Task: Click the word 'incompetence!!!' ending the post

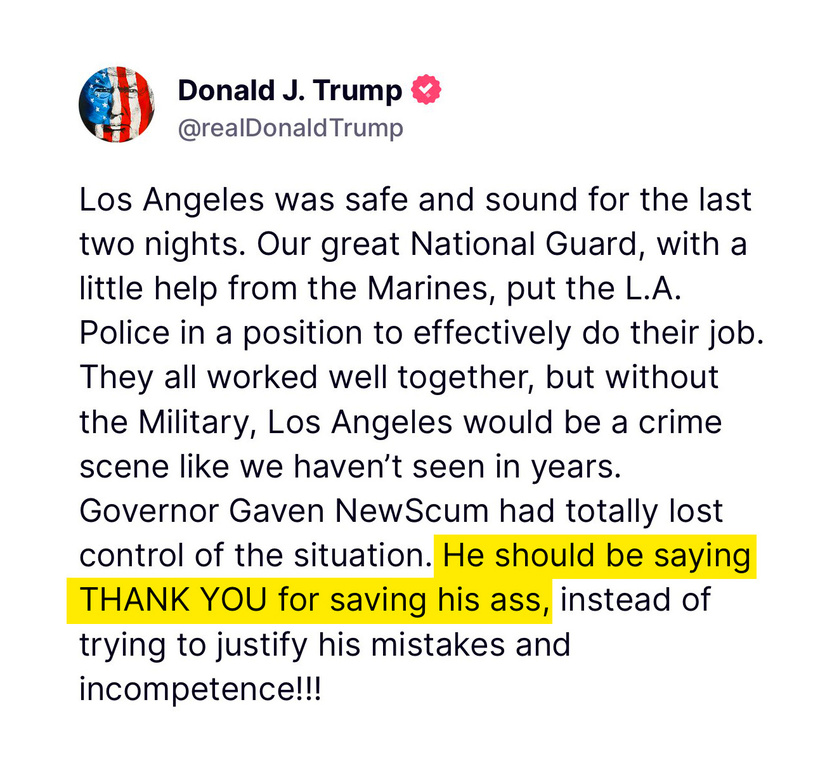Action: (x=201, y=689)
